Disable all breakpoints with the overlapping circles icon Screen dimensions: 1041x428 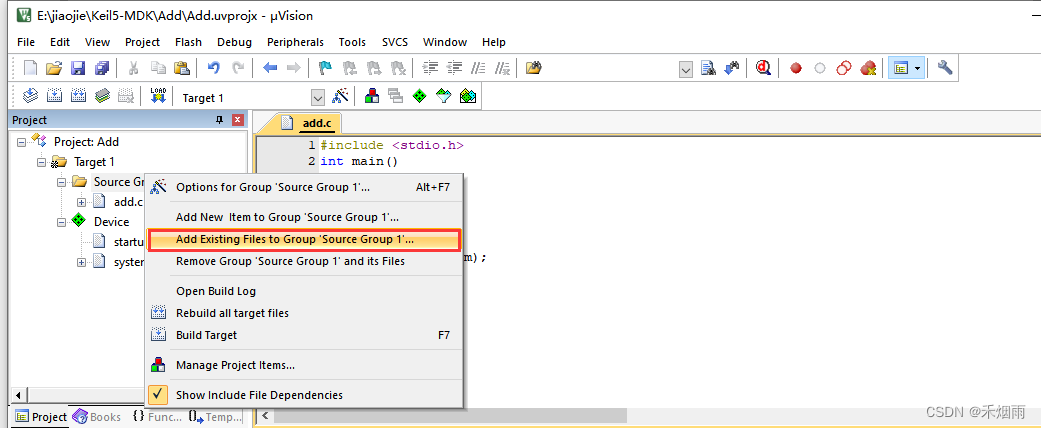coord(844,68)
